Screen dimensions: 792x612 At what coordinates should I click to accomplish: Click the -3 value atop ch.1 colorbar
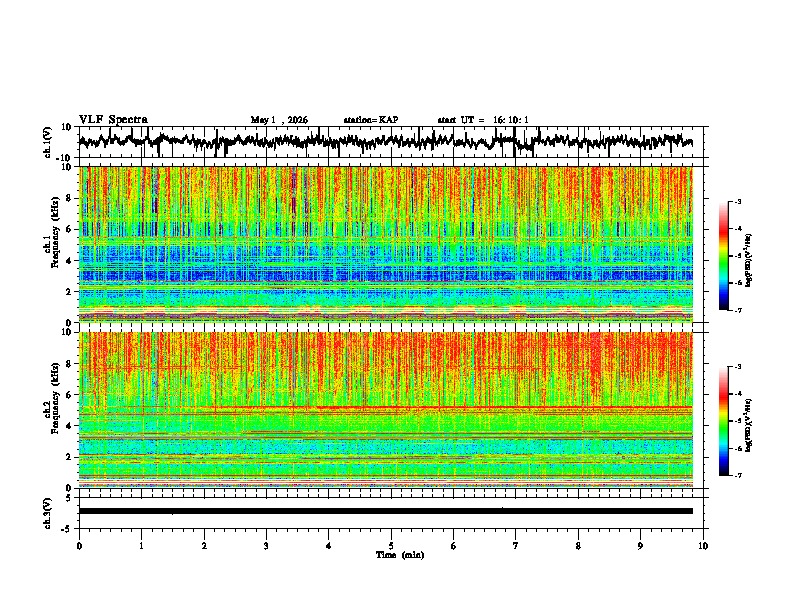coord(737,201)
